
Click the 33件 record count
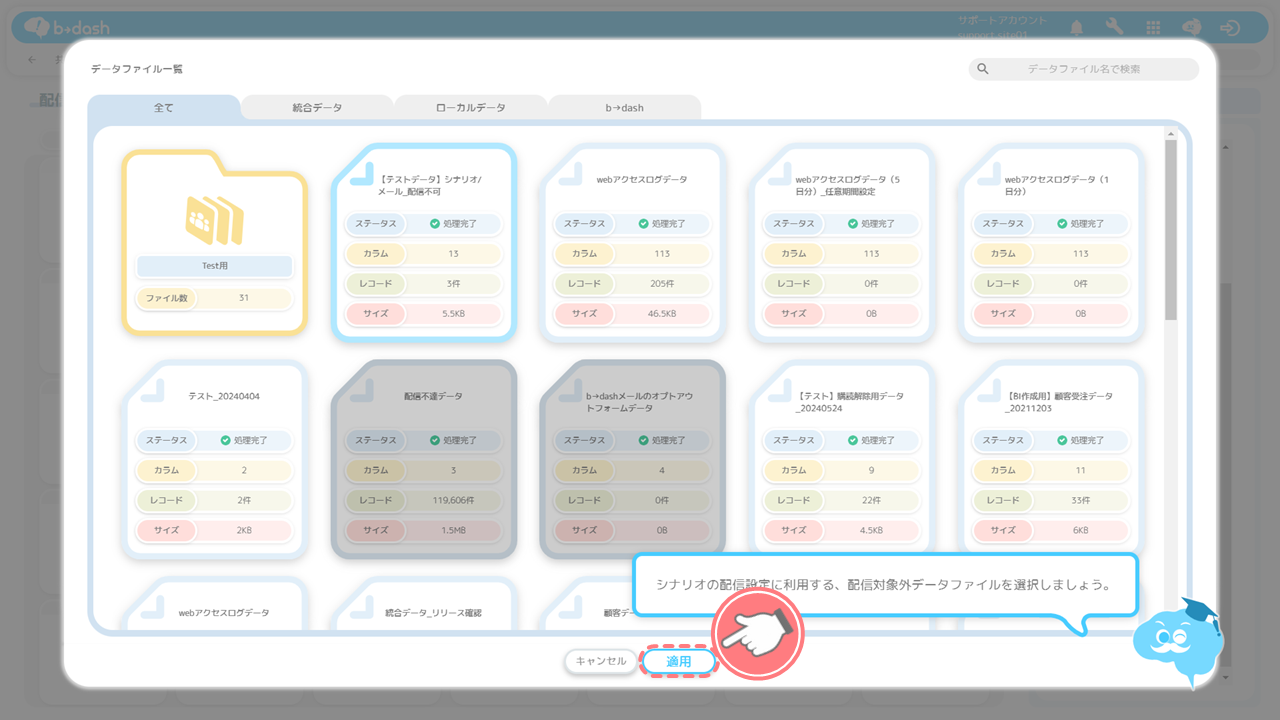tap(1080, 500)
